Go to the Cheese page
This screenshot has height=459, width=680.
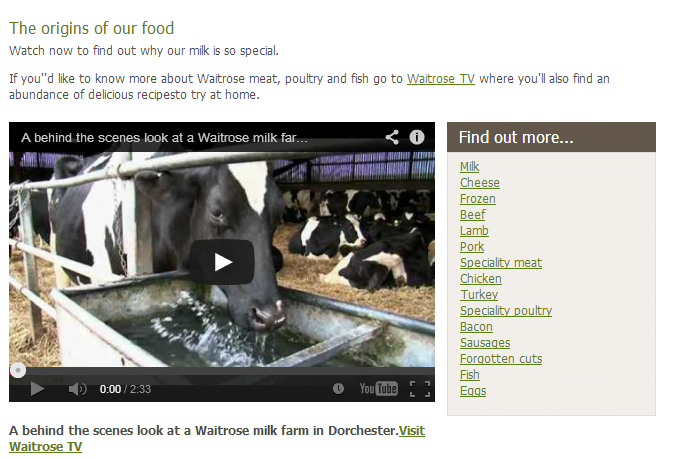tap(480, 183)
